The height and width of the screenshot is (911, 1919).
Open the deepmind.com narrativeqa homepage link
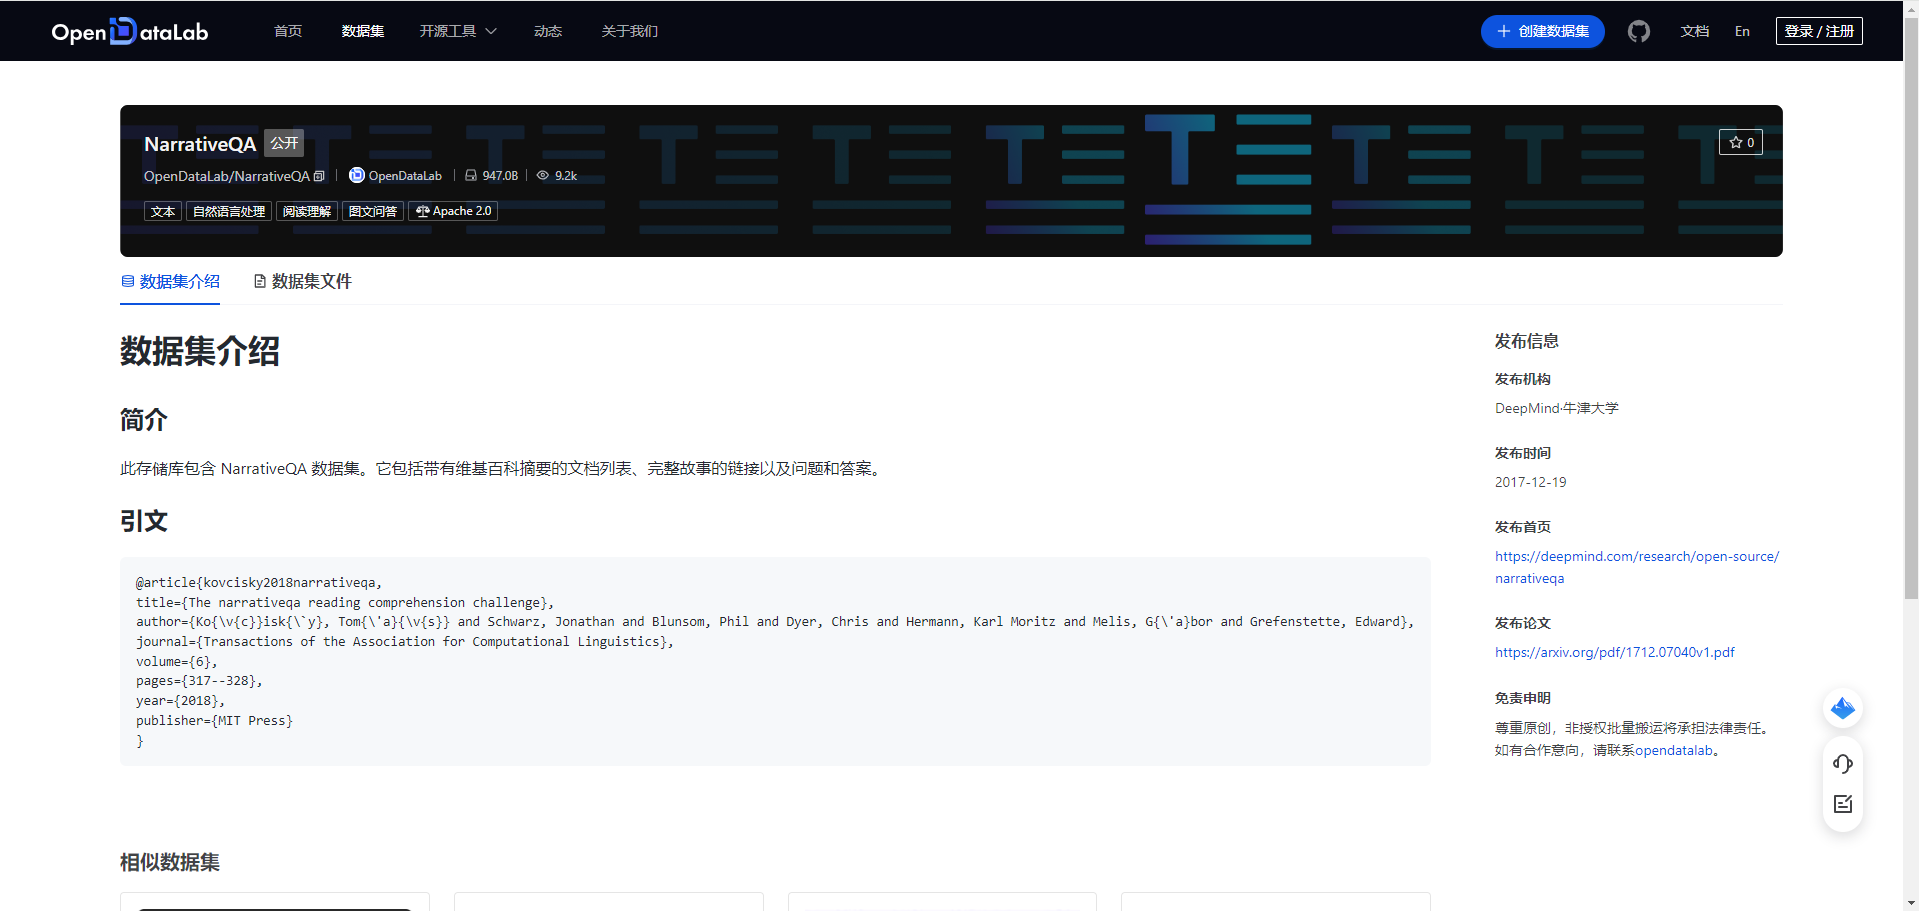point(1637,567)
